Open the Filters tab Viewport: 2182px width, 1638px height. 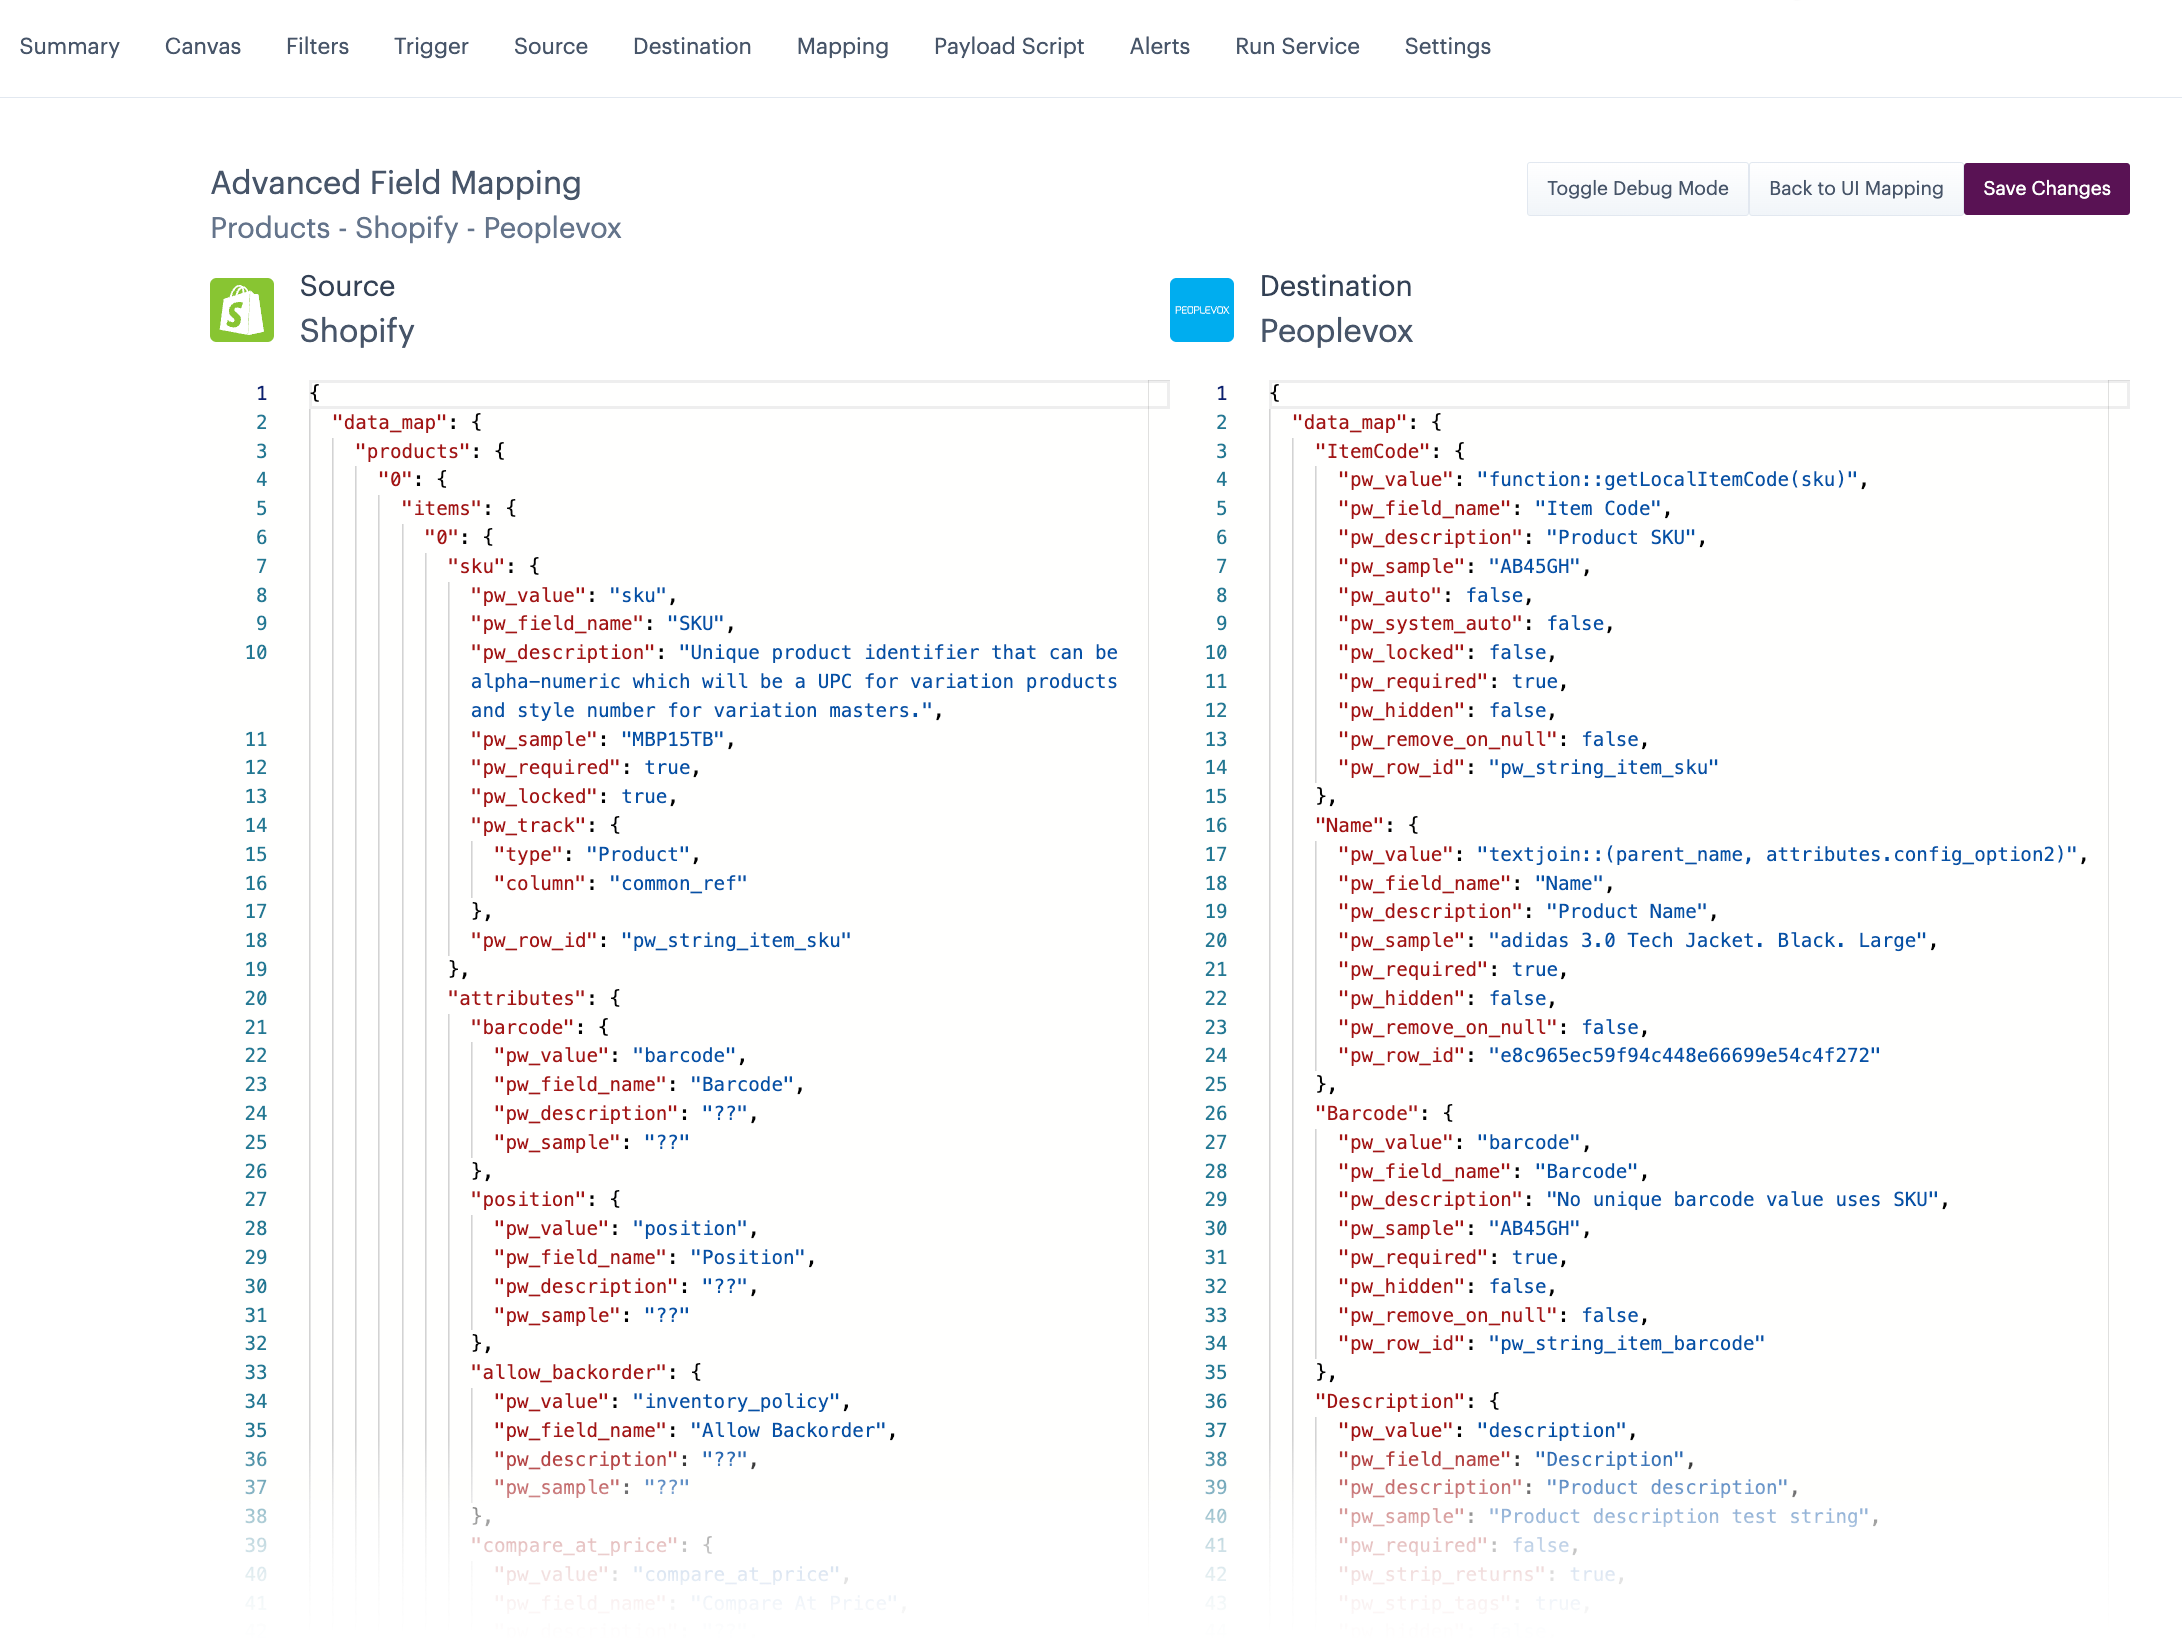[317, 46]
